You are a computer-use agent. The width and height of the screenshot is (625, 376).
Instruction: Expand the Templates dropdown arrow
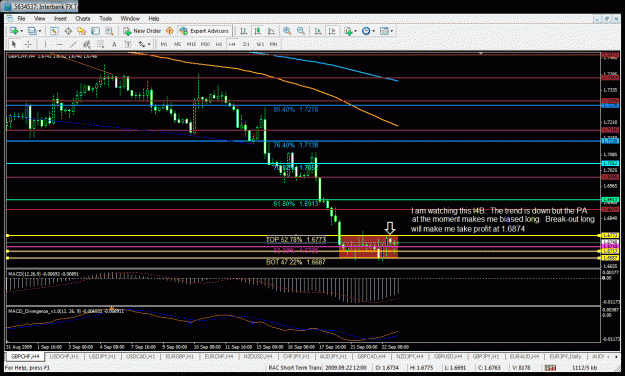391,31
